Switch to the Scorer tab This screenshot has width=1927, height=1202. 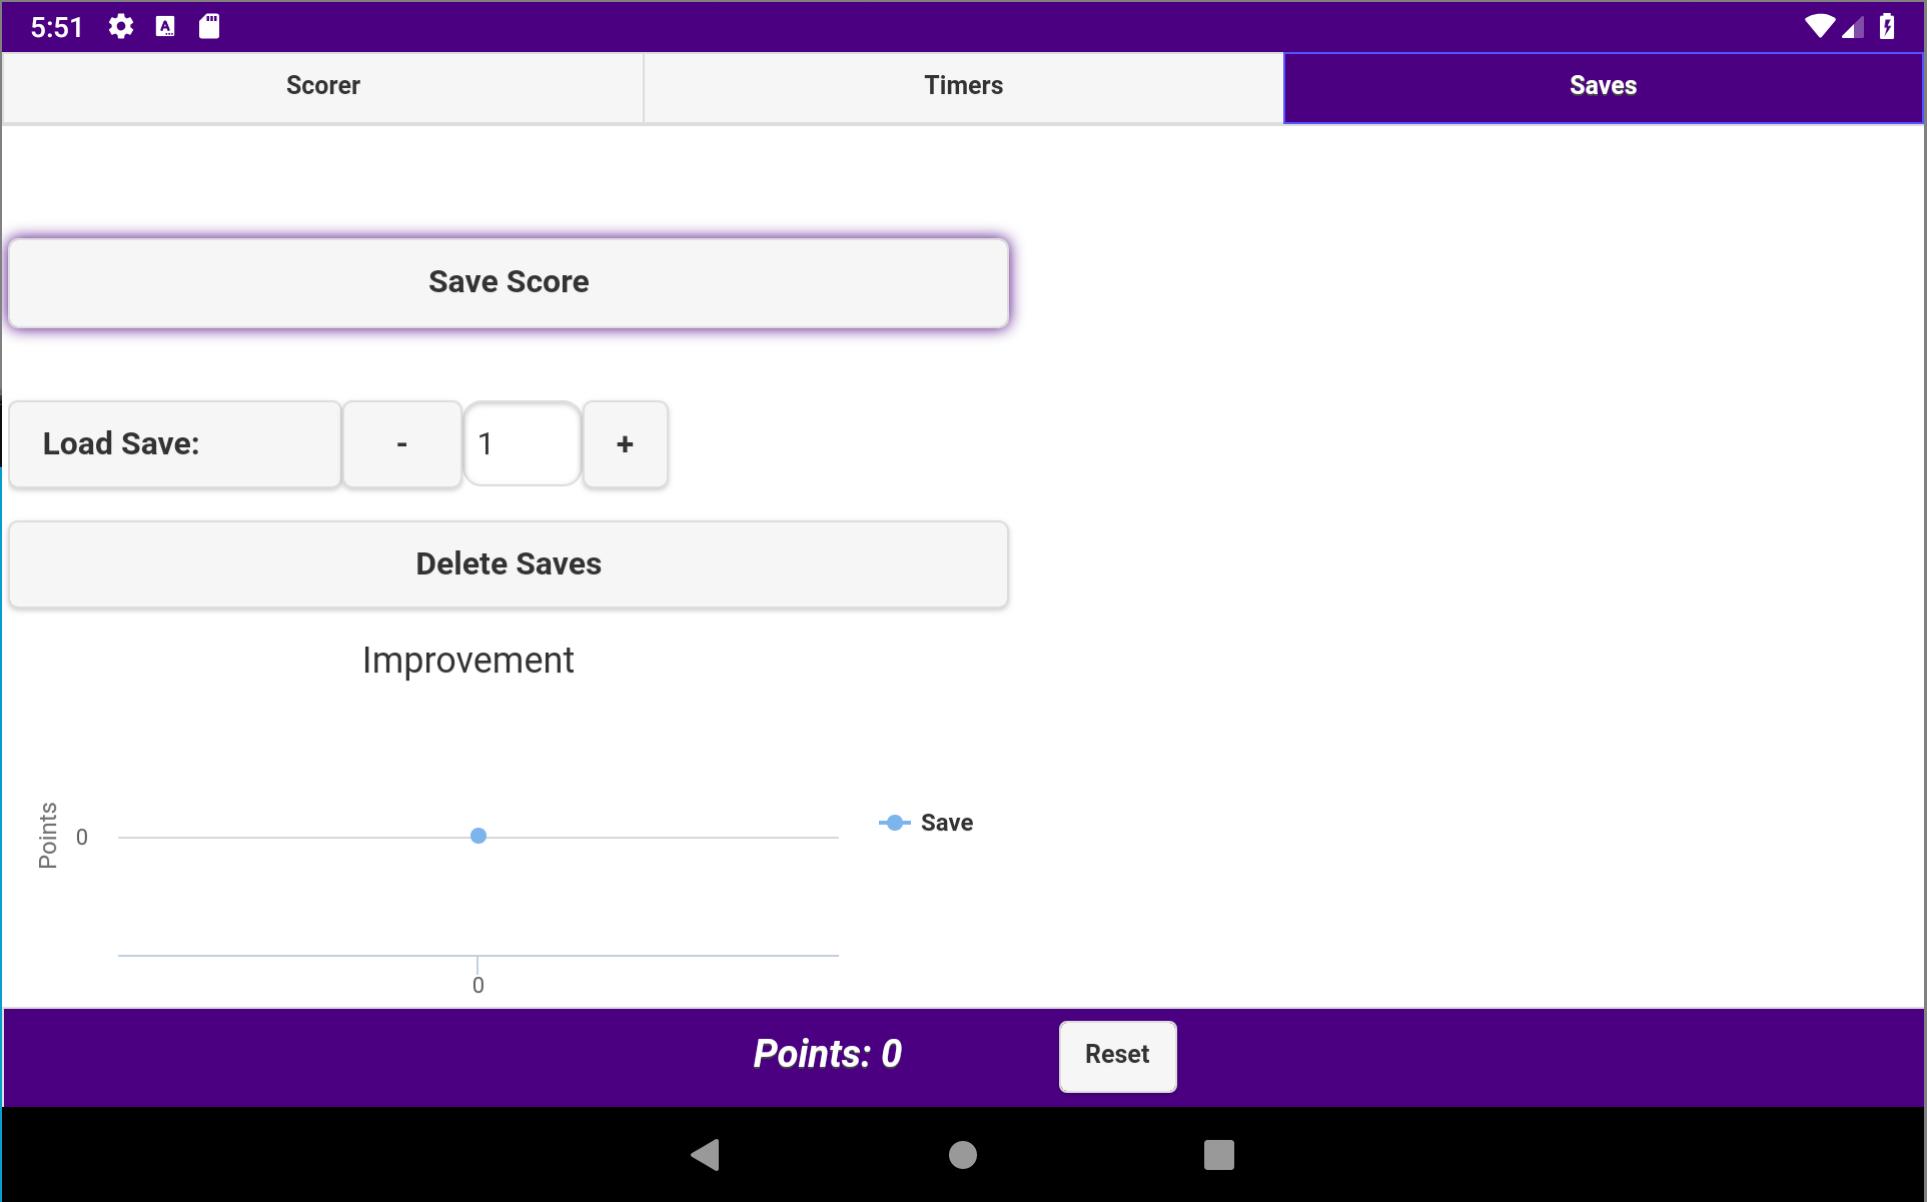point(322,87)
